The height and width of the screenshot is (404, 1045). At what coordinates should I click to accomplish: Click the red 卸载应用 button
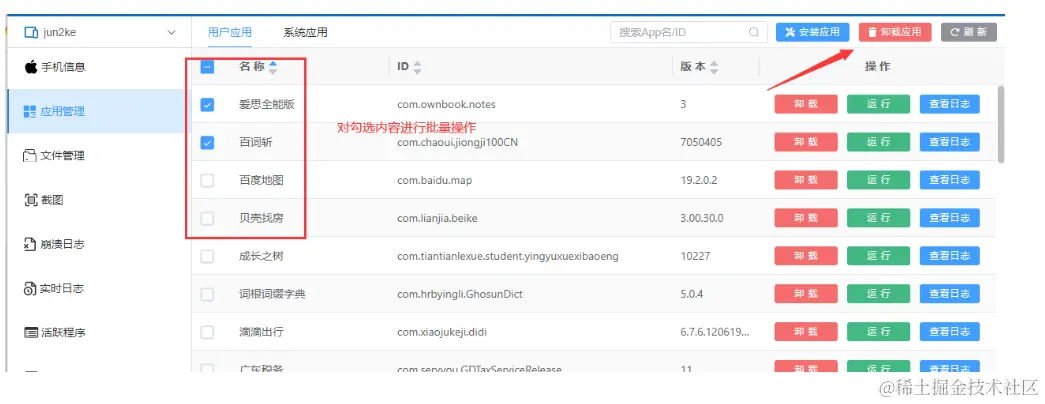(x=894, y=32)
